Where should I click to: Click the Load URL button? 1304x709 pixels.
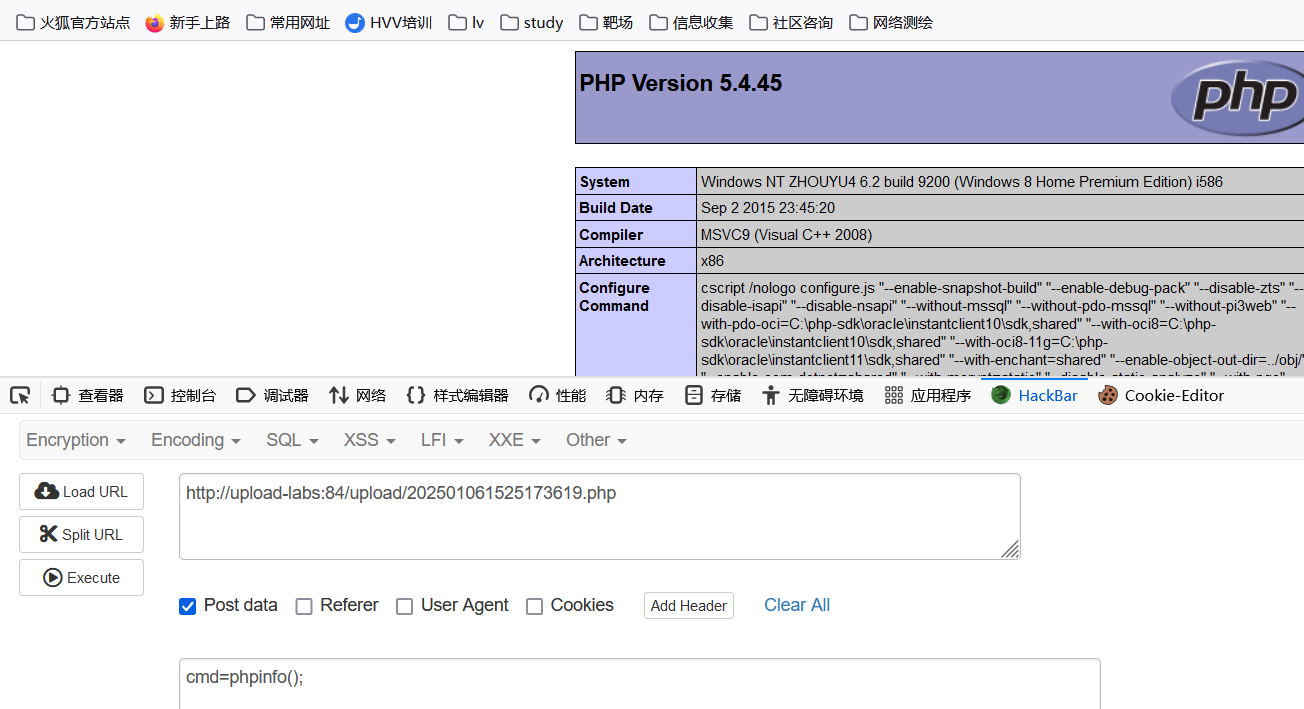[81, 492]
